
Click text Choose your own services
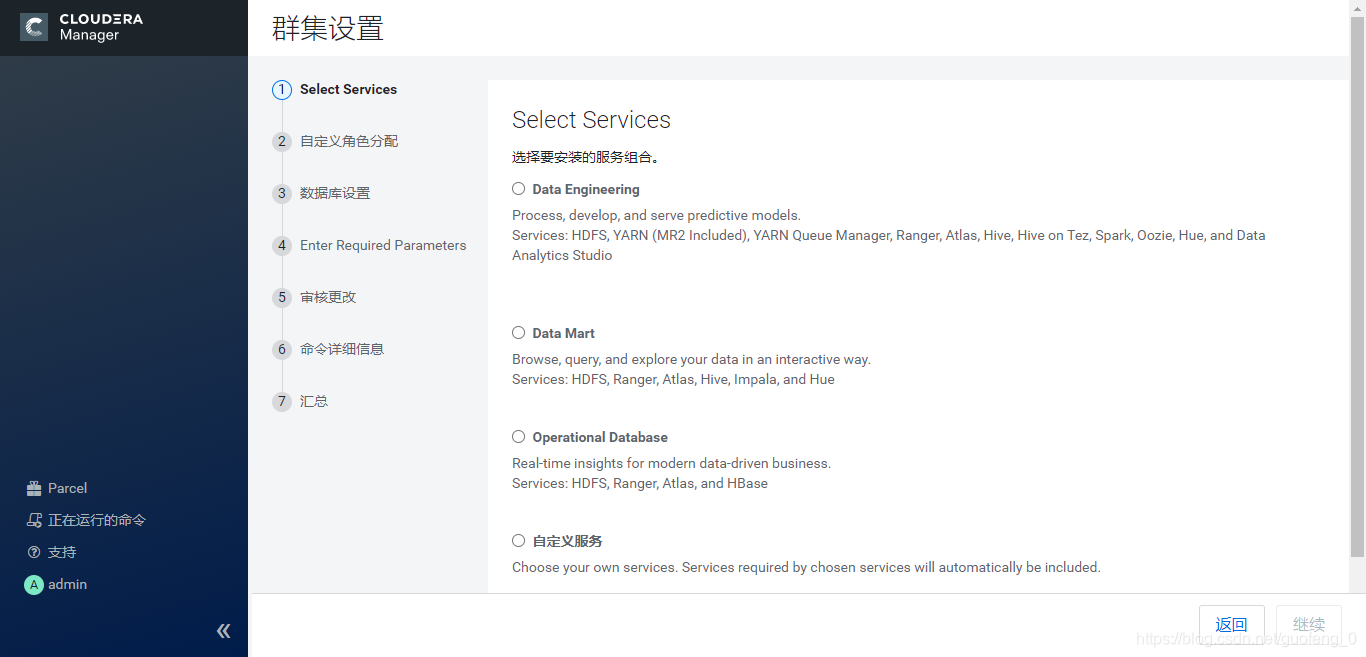click(x=806, y=567)
